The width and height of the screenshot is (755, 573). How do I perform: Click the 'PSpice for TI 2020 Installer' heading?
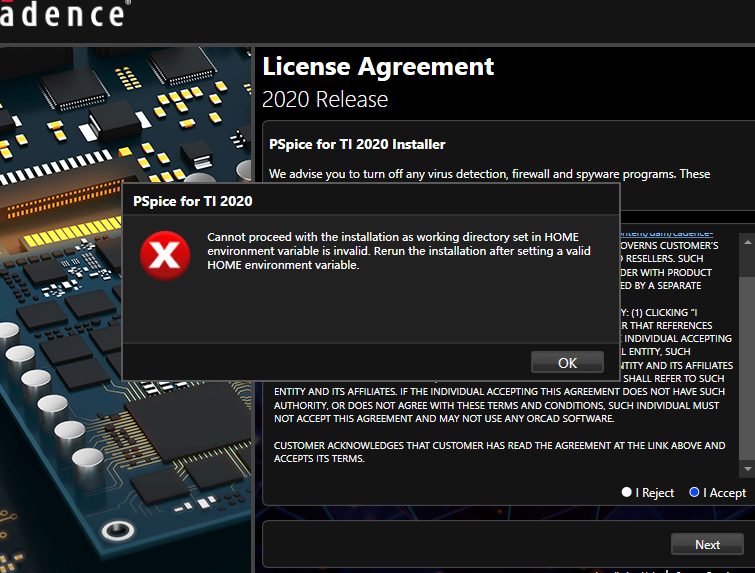[x=357, y=144]
